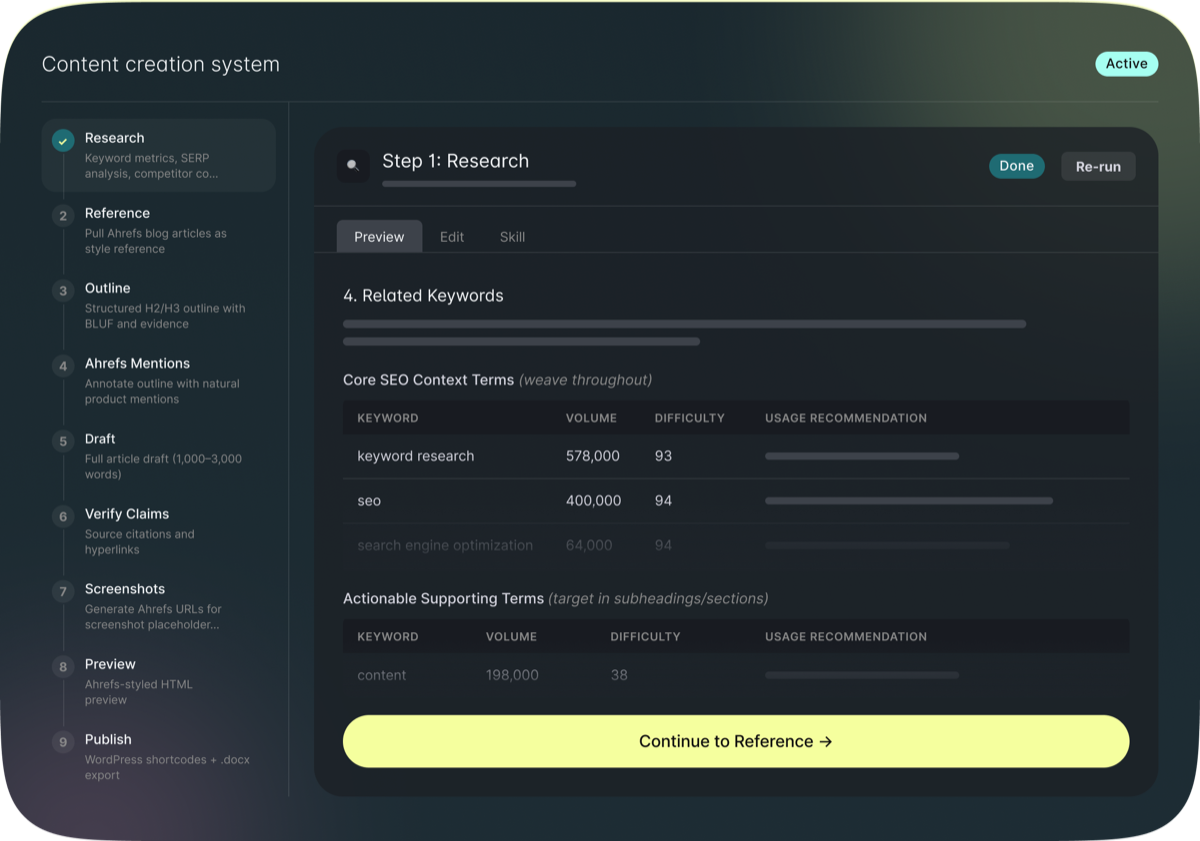This screenshot has width=1200, height=841.
Task: Click the progress bar under Step 1: Research
Action: pos(479,184)
